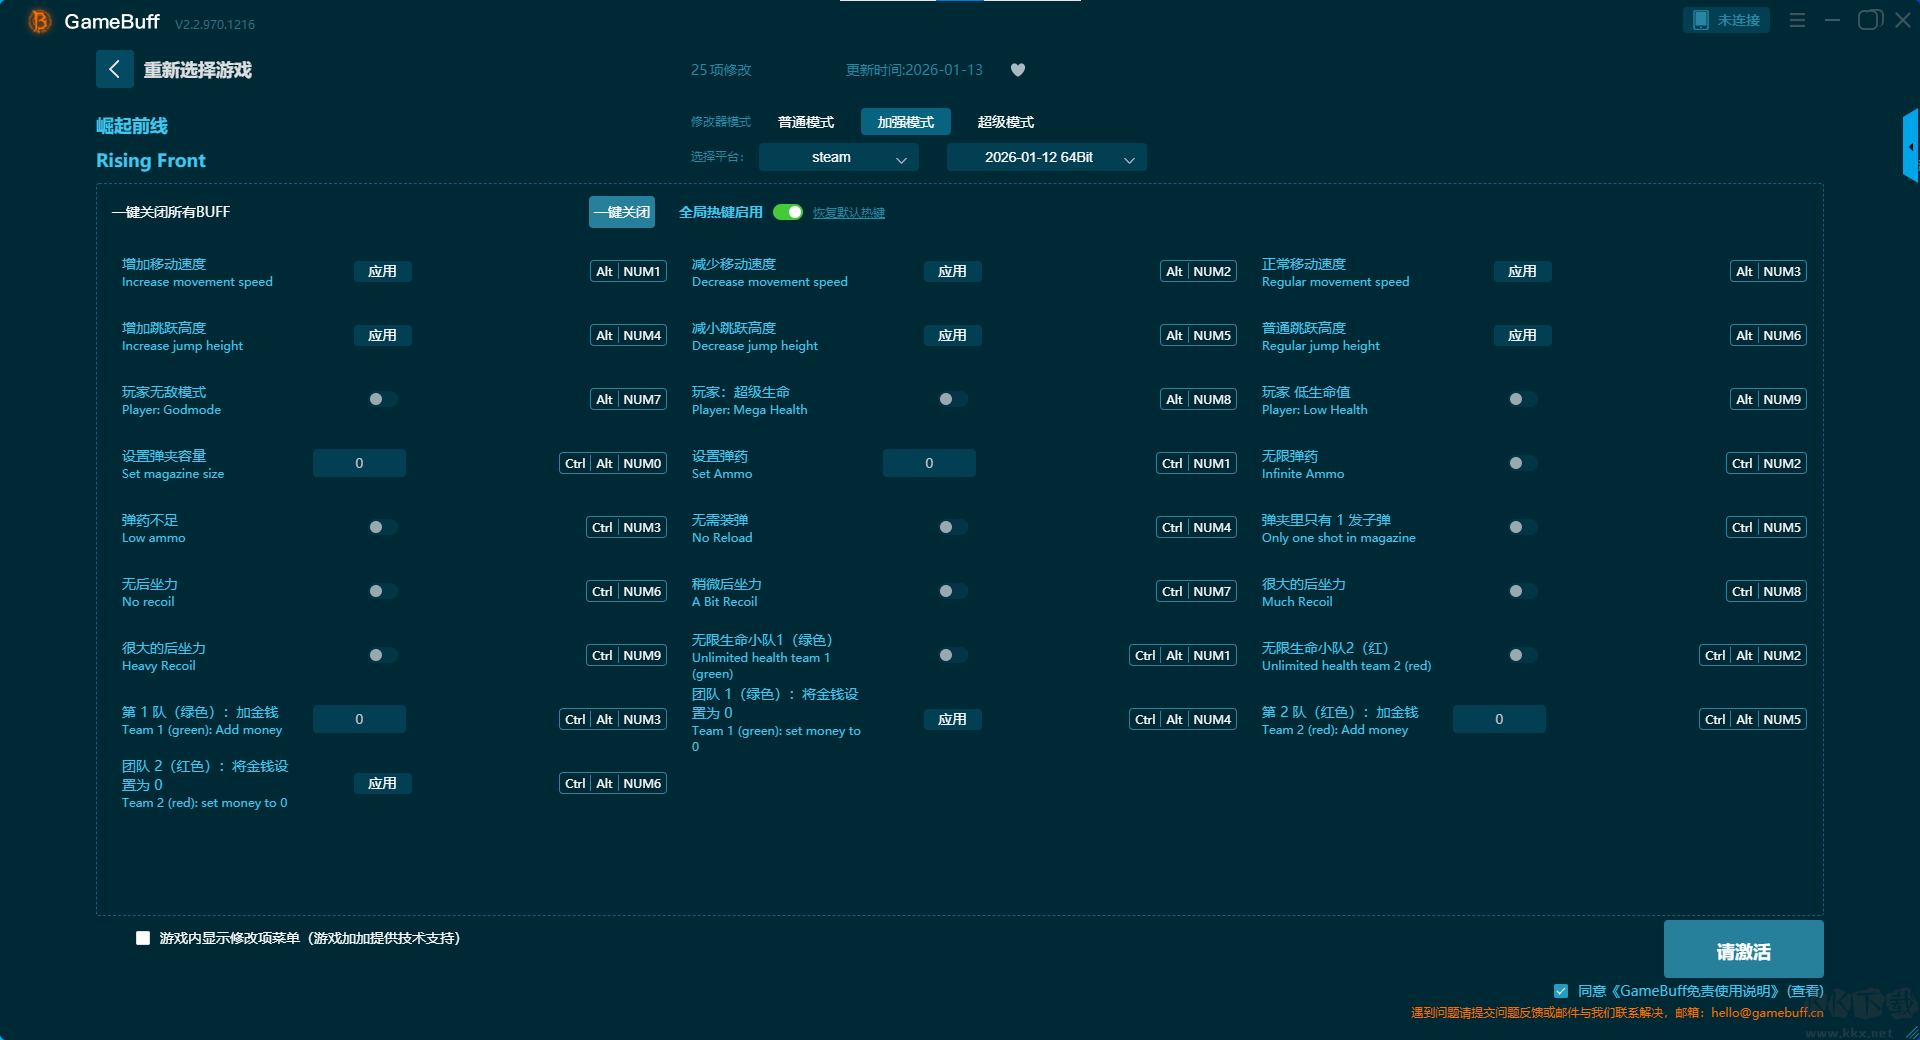This screenshot has height=1040, width=1920.
Task: Apply Team 2 red set money to 0
Action: (382, 783)
